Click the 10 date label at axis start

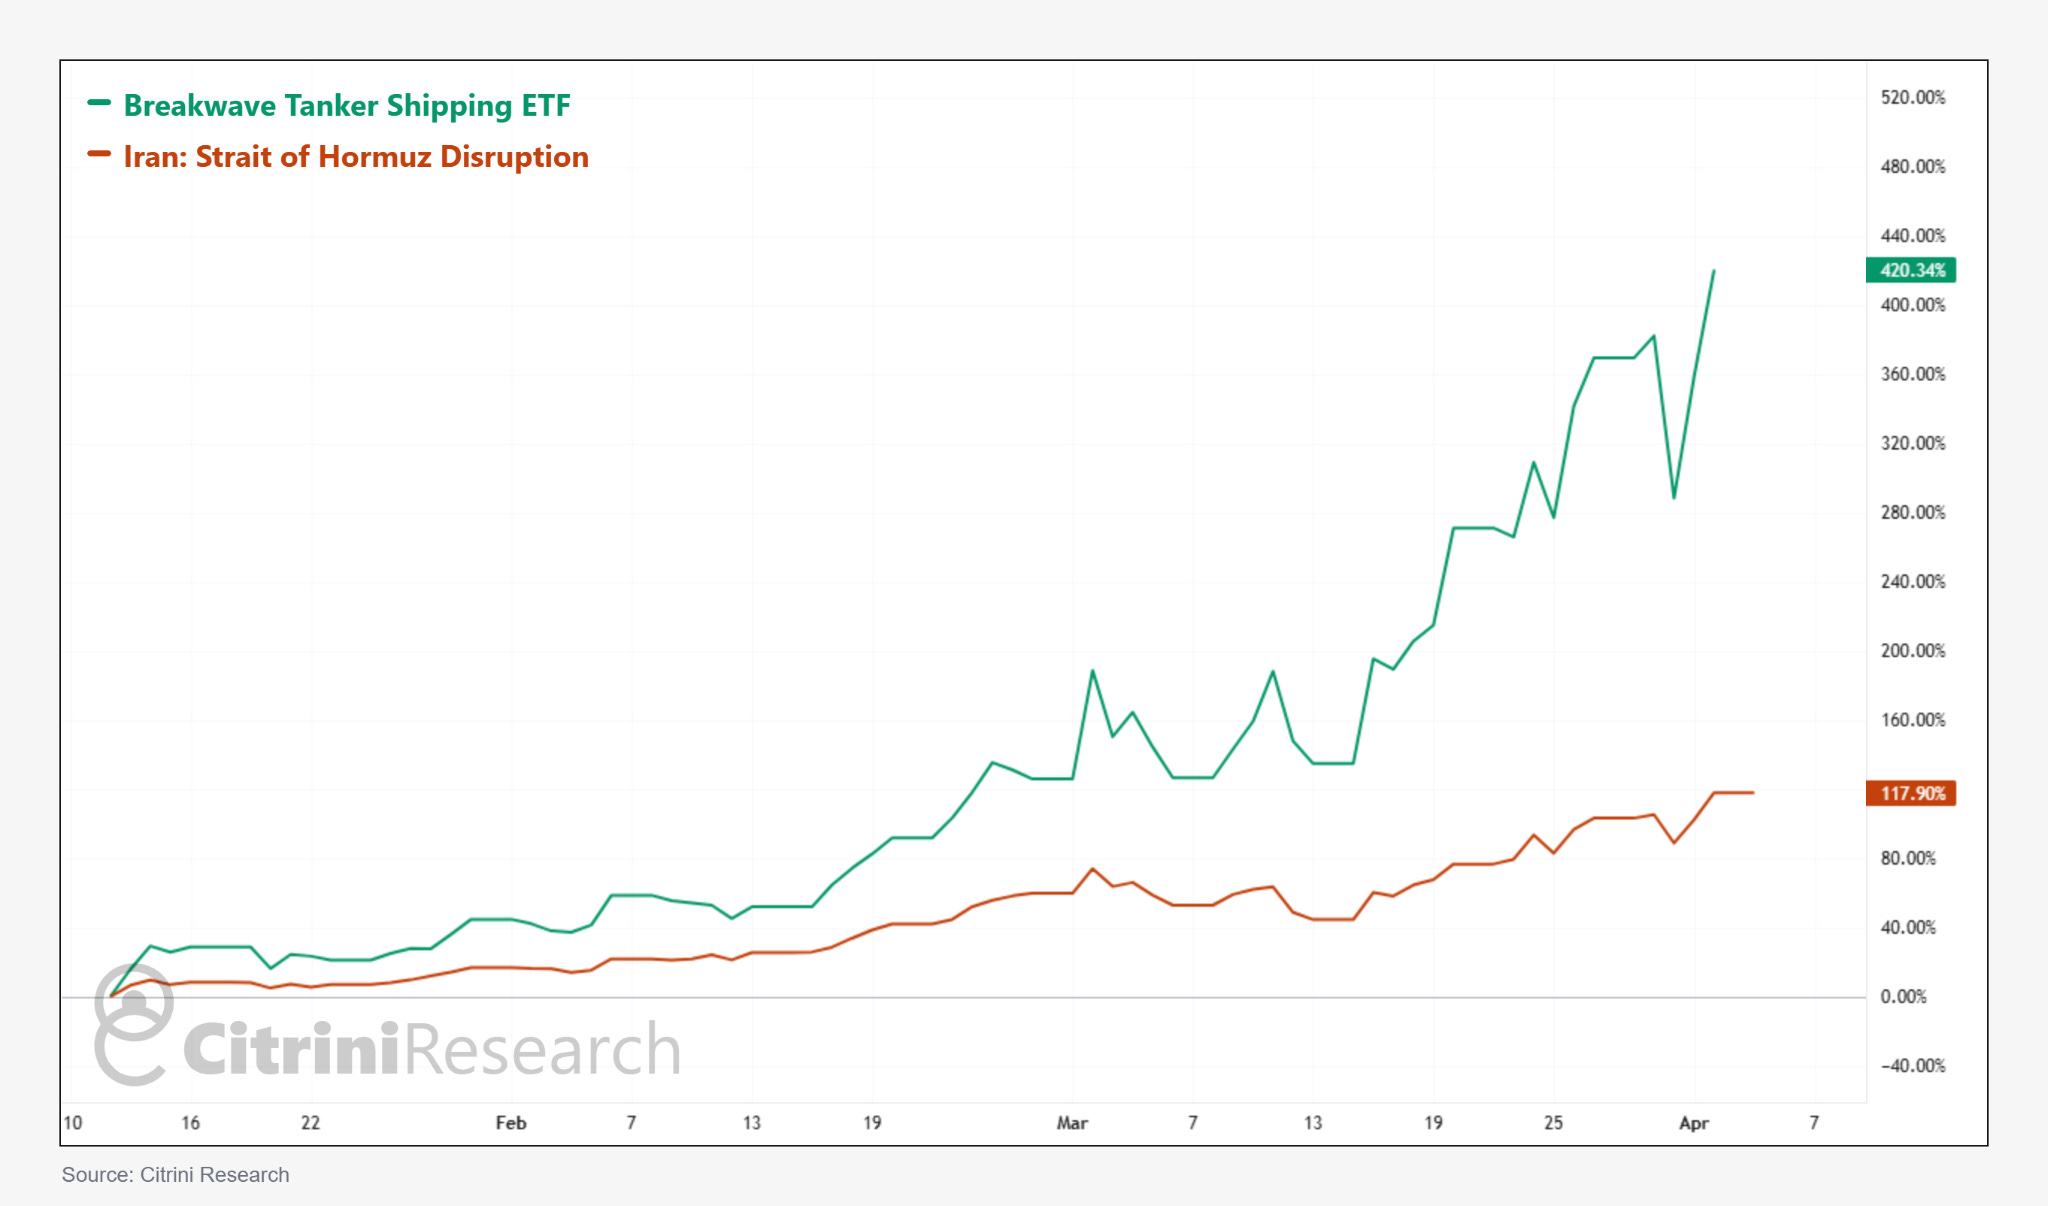(x=73, y=1123)
